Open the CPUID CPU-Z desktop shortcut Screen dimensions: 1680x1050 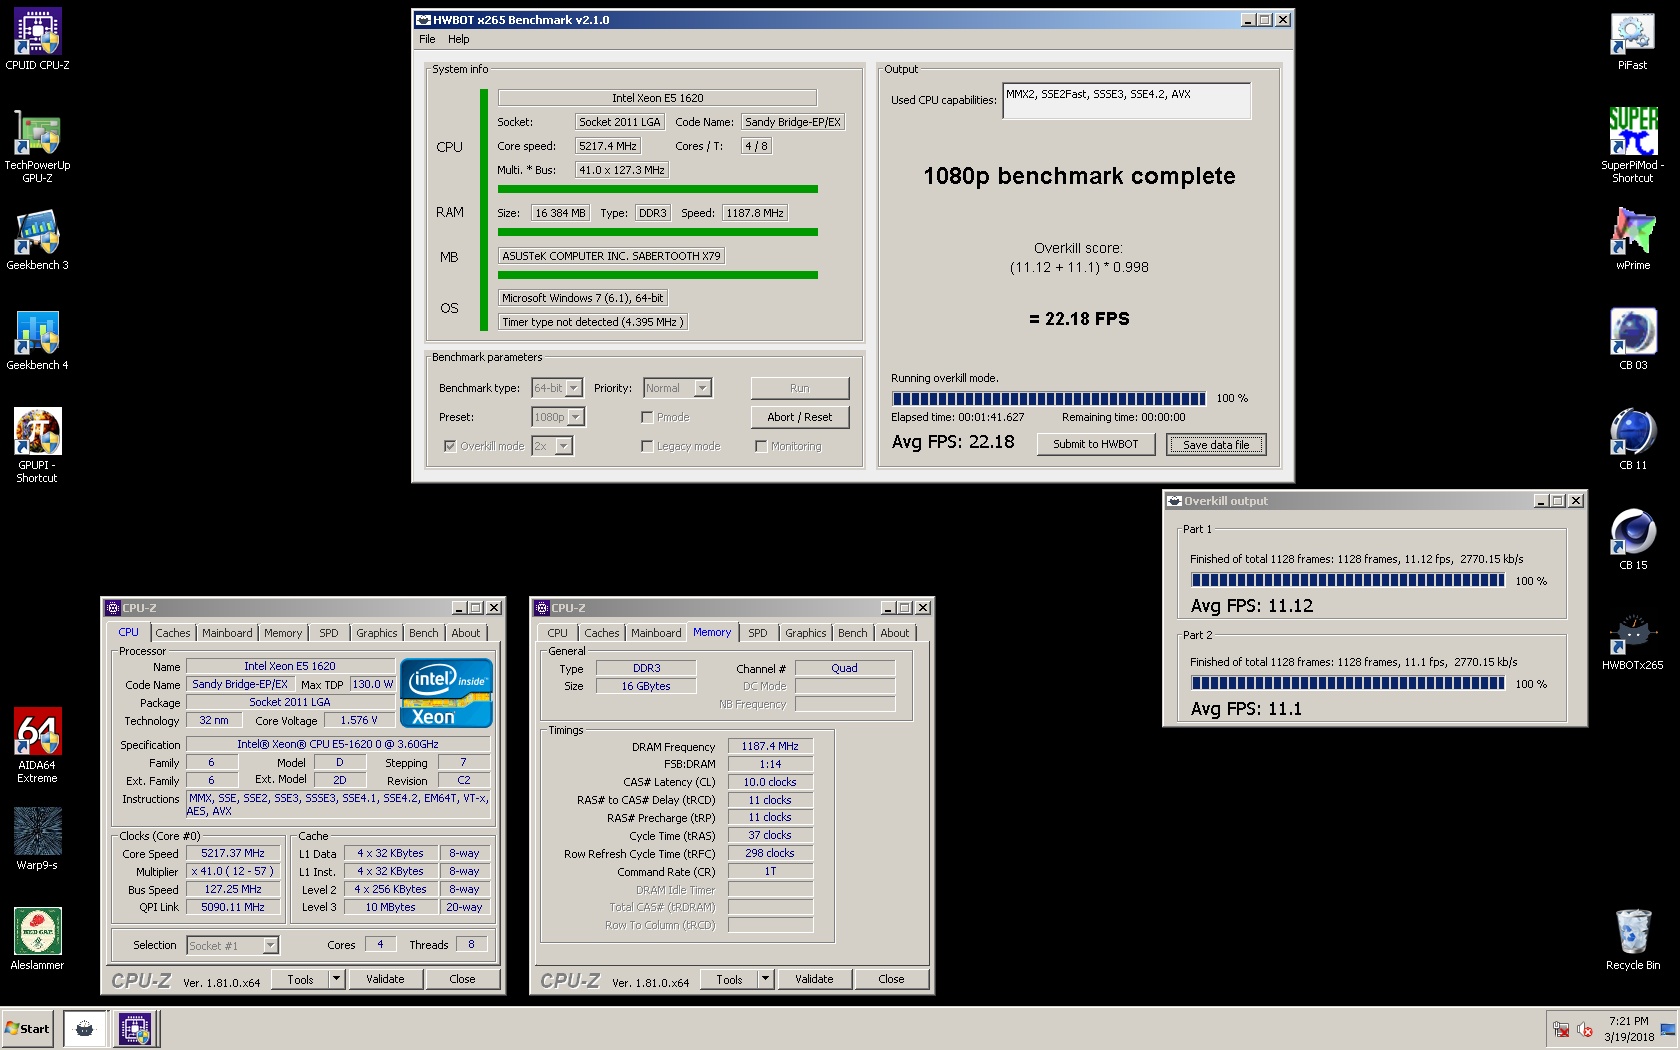[37, 40]
